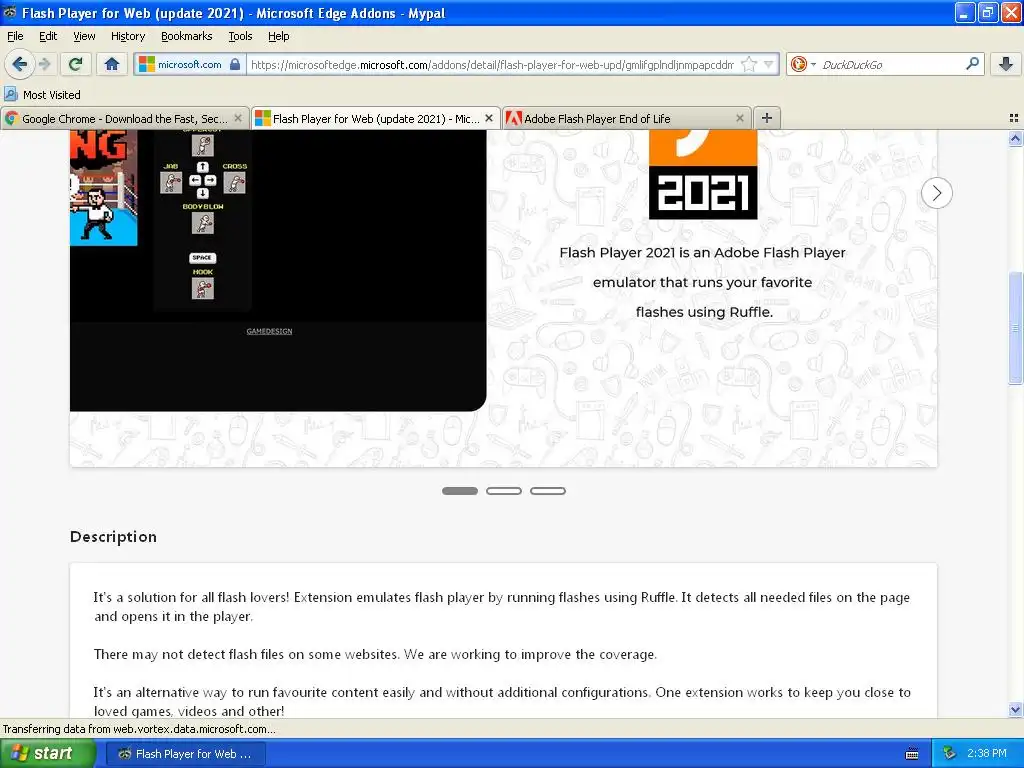The width and height of the screenshot is (1024, 768).
Task: Open the list all tabs grid icon
Action: (1014, 118)
